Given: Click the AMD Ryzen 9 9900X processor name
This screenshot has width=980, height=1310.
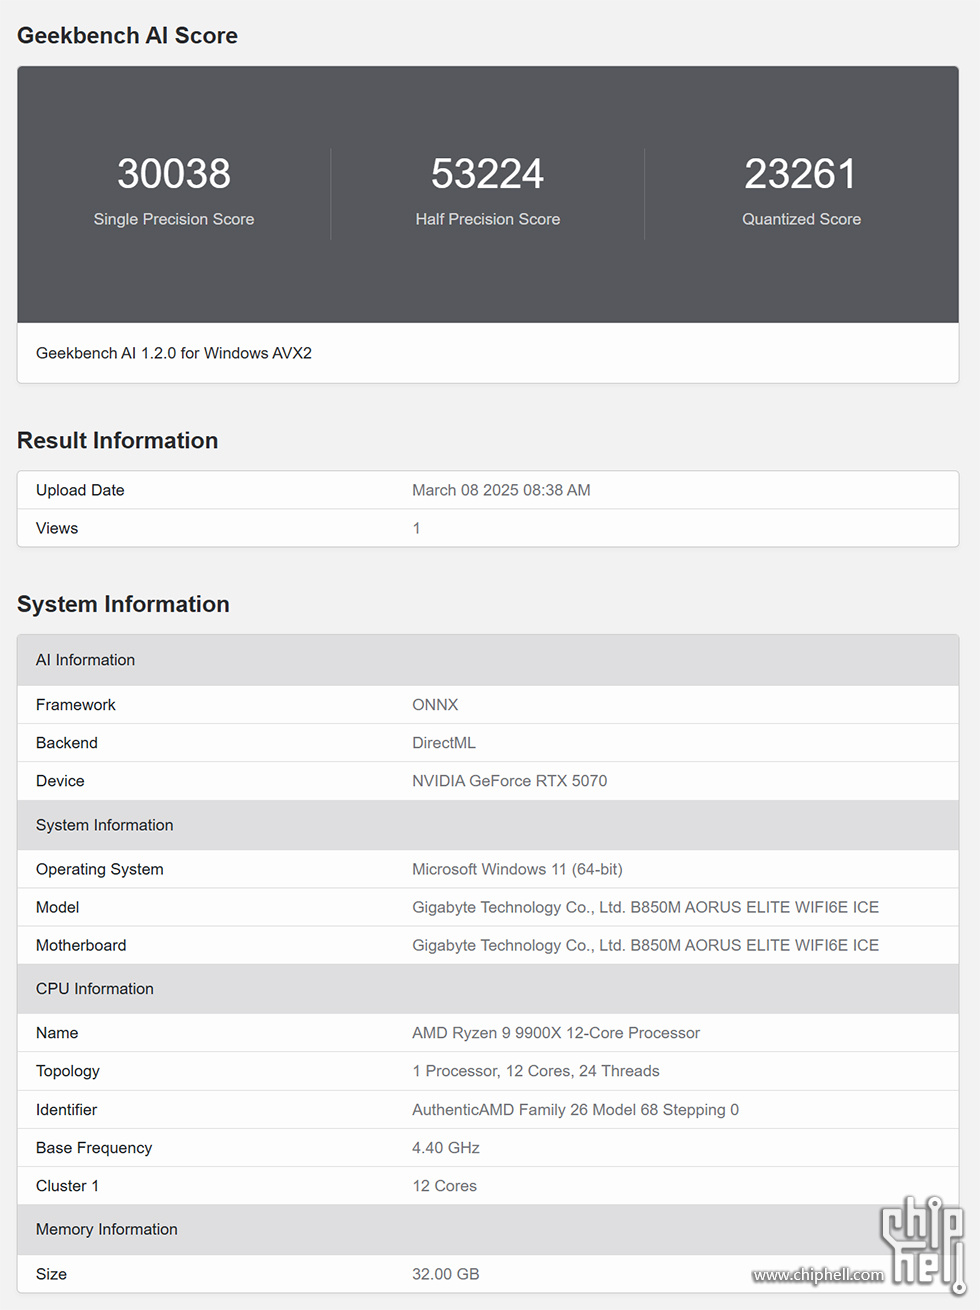Looking at the screenshot, I should click(556, 1032).
